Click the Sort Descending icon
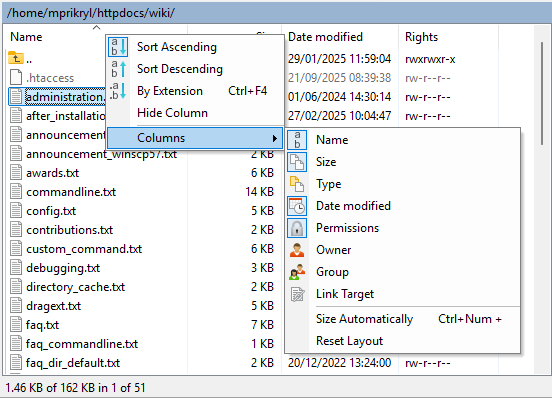Image resolution: width=552 pixels, height=398 pixels. [x=118, y=69]
